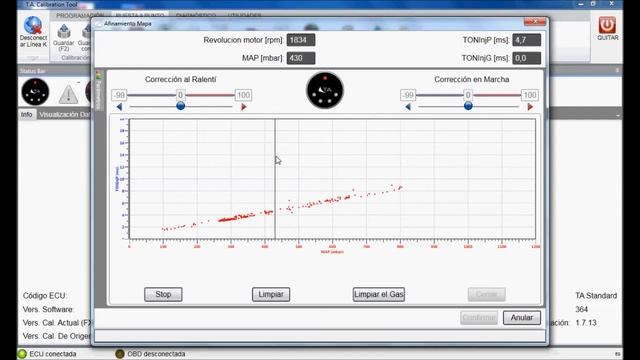Viewport: 640px width, 360px height.
Task: Click the Marcha slider 100 maximum box
Action: click(x=530, y=95)
